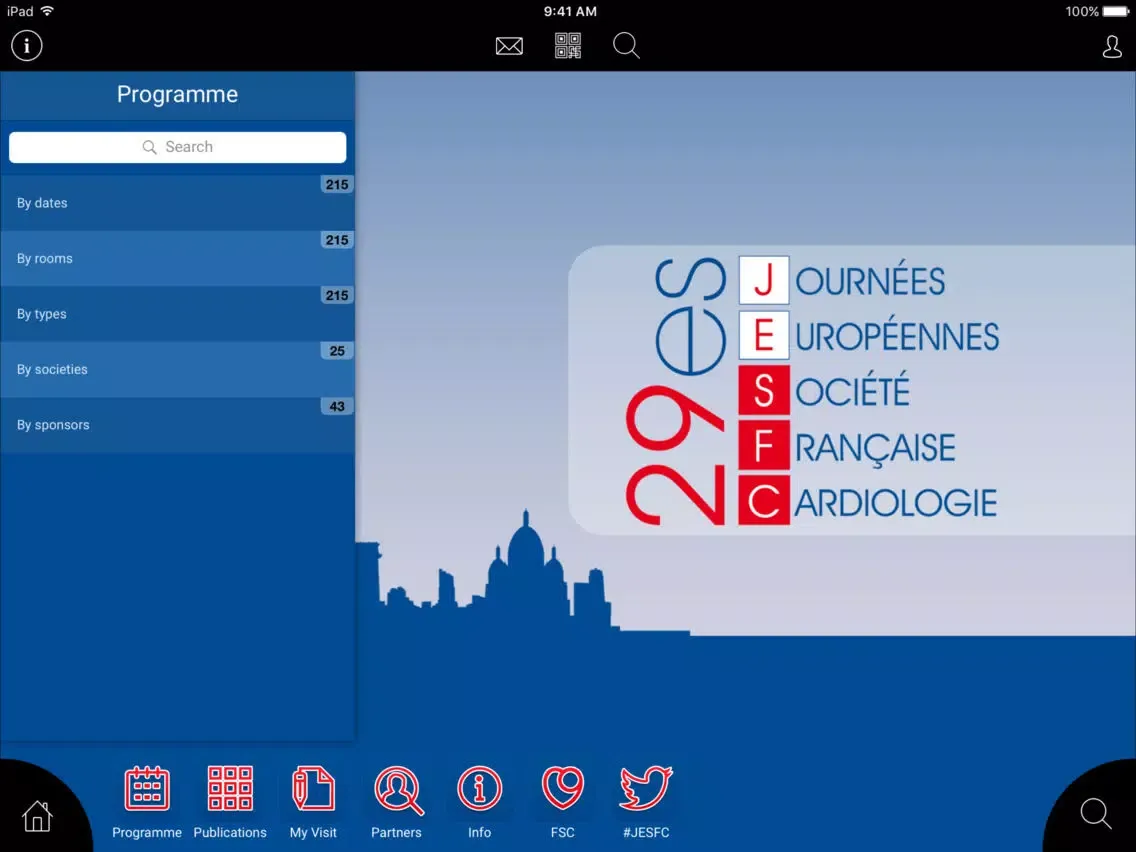Tap the 43 badge on By sponsors
The height and width of the screenshot is (852, 1136).
tap(337, 406)
